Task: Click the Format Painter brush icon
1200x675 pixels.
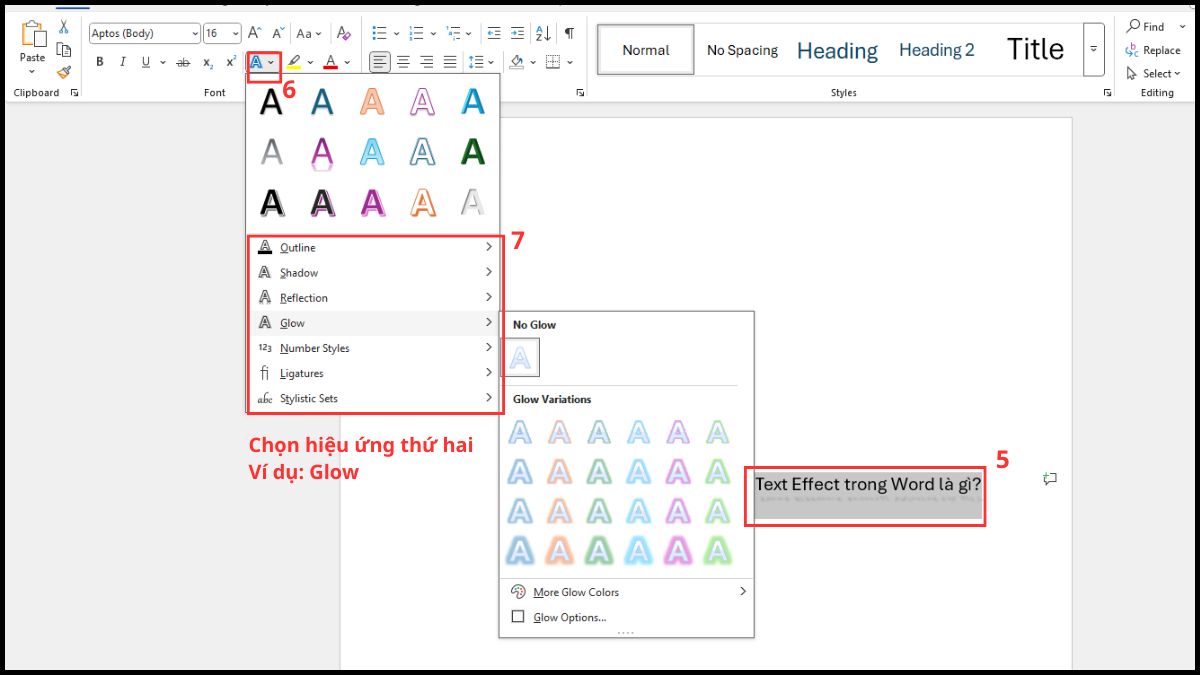Action: coord(64,72)
